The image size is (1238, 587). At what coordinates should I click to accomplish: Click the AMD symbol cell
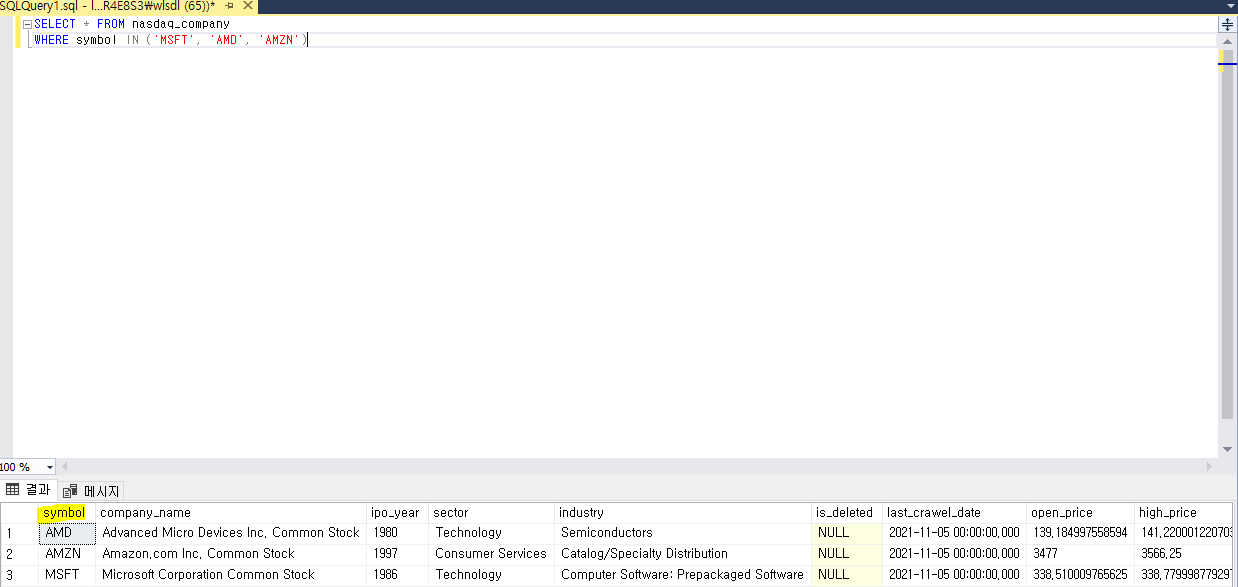click(66, 533)
